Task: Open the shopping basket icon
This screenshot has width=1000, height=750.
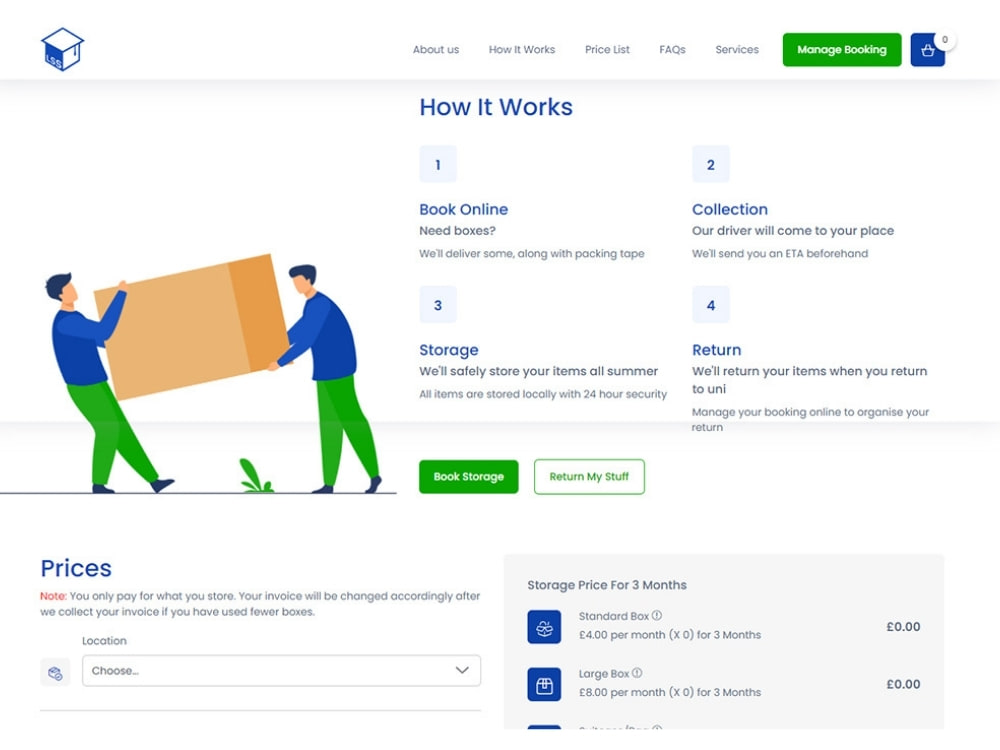Action: click(927, 50)
